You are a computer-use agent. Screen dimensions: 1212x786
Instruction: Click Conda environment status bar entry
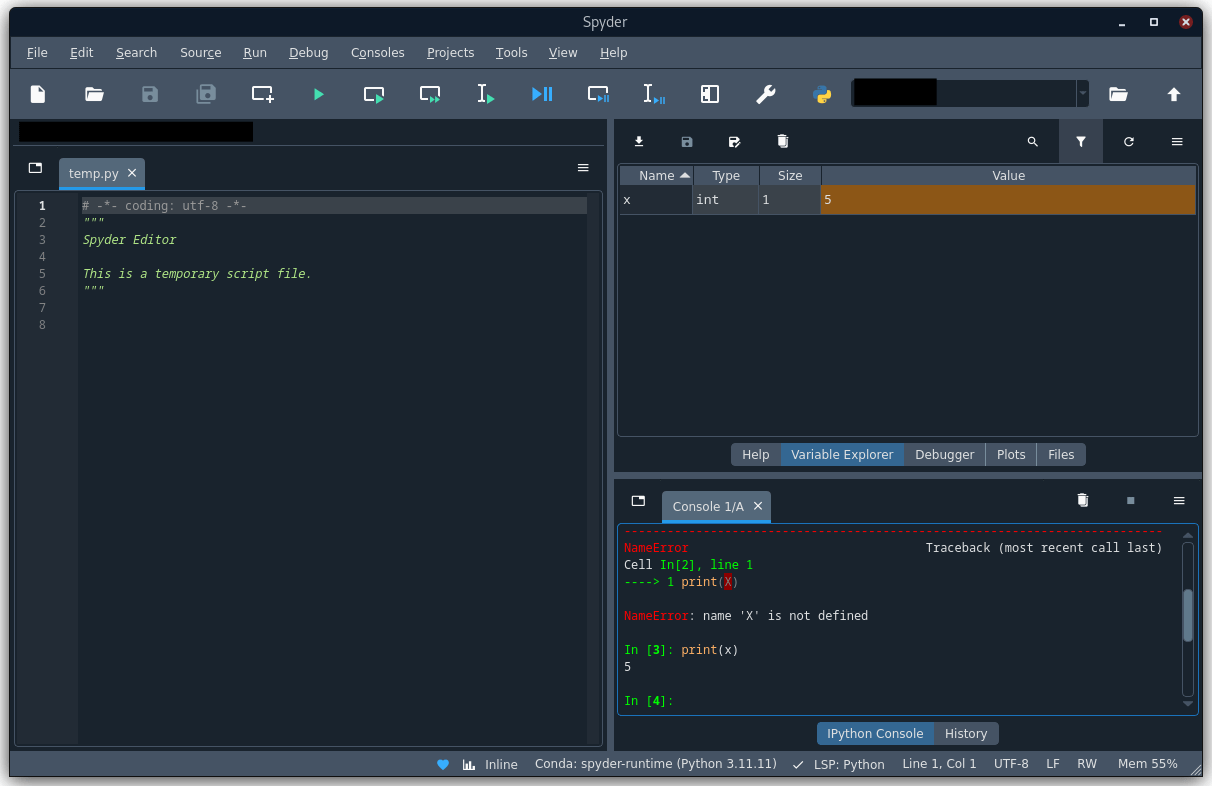coord(656,764)
